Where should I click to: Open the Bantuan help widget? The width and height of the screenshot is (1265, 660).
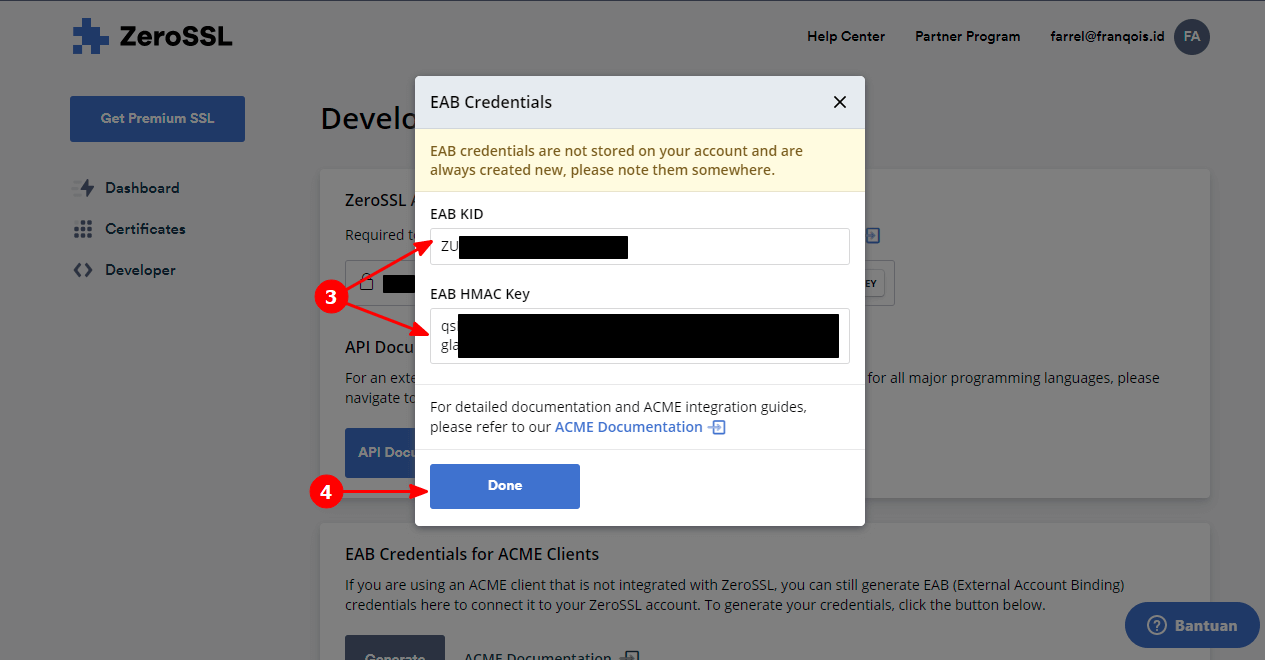coord(1192,625)
